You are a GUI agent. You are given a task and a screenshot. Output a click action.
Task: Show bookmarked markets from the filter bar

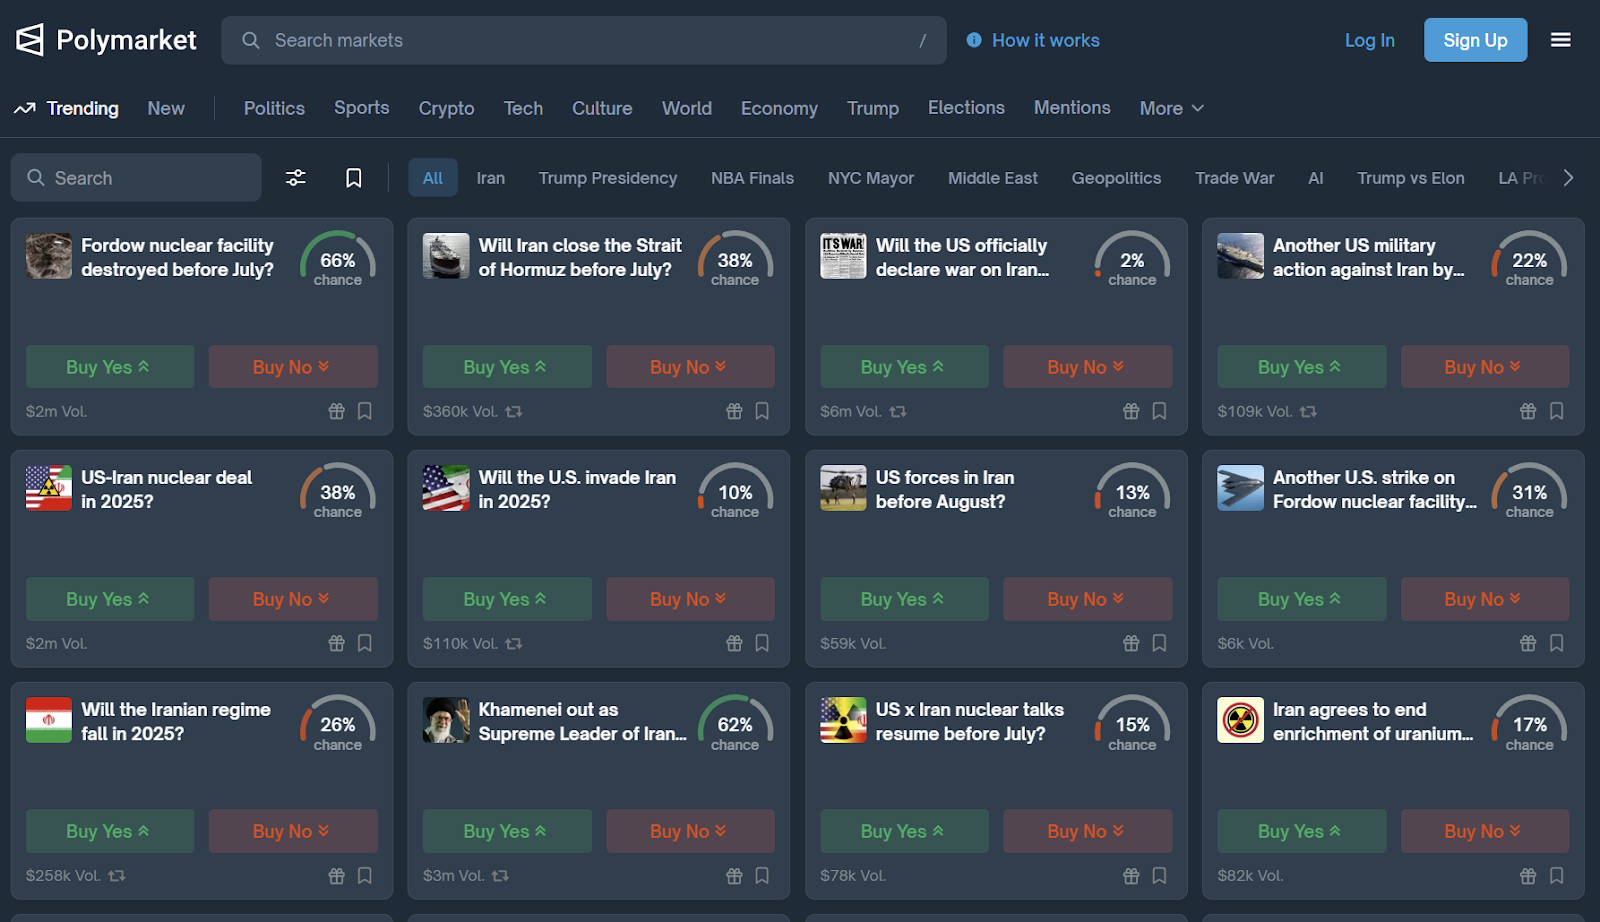coord(354,178)
